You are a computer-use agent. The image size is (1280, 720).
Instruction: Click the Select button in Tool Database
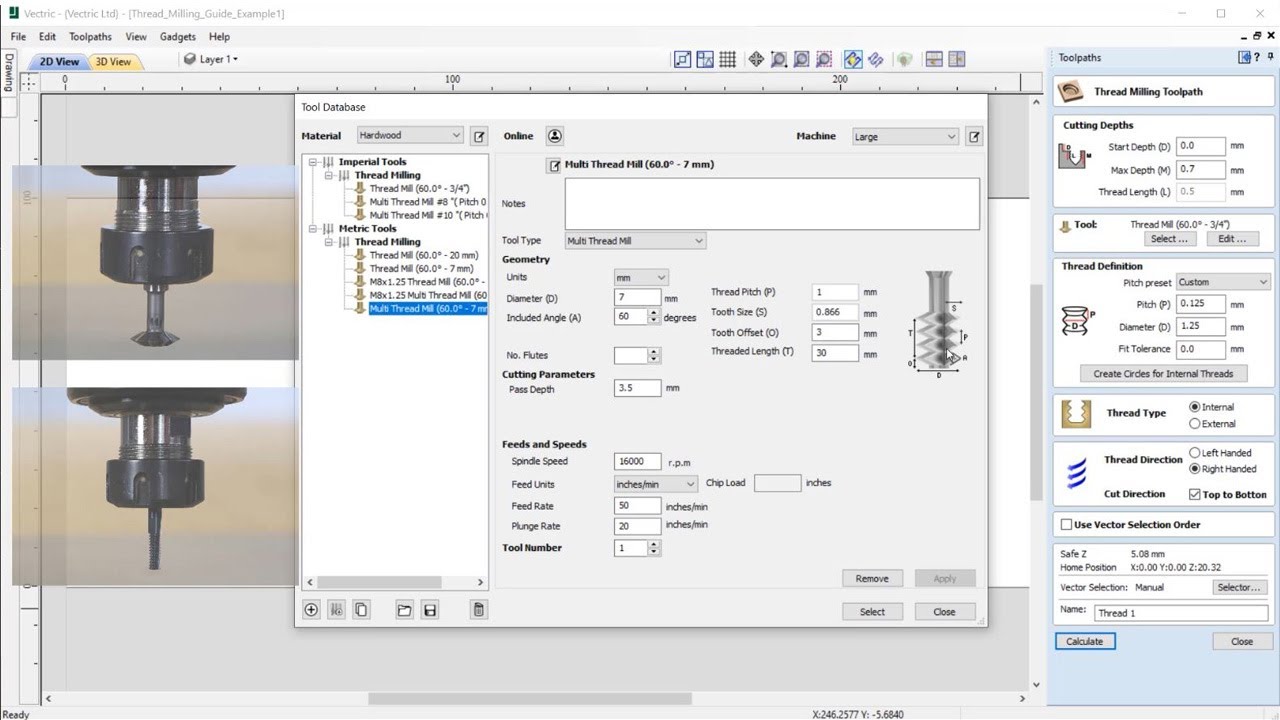872,612
